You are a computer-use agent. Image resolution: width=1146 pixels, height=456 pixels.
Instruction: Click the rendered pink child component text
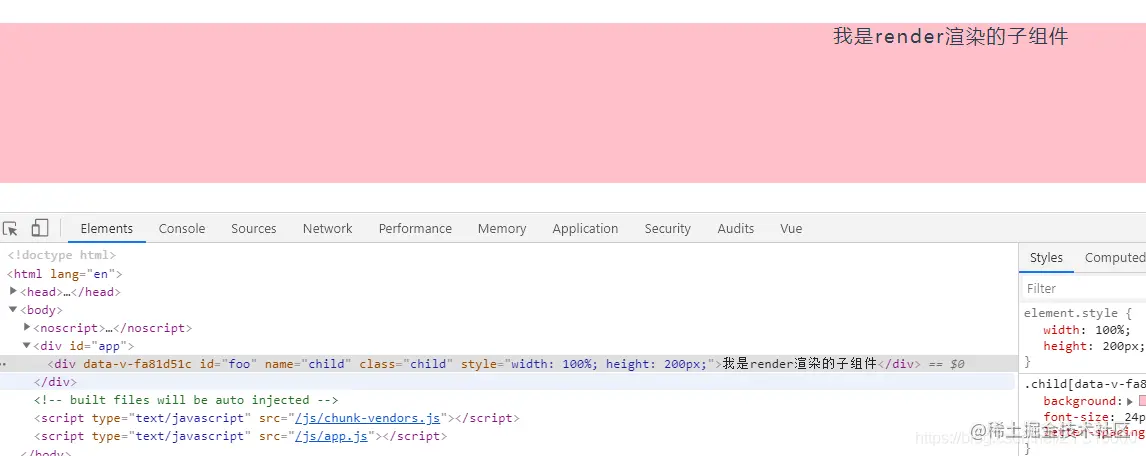(x=950, y=36)
